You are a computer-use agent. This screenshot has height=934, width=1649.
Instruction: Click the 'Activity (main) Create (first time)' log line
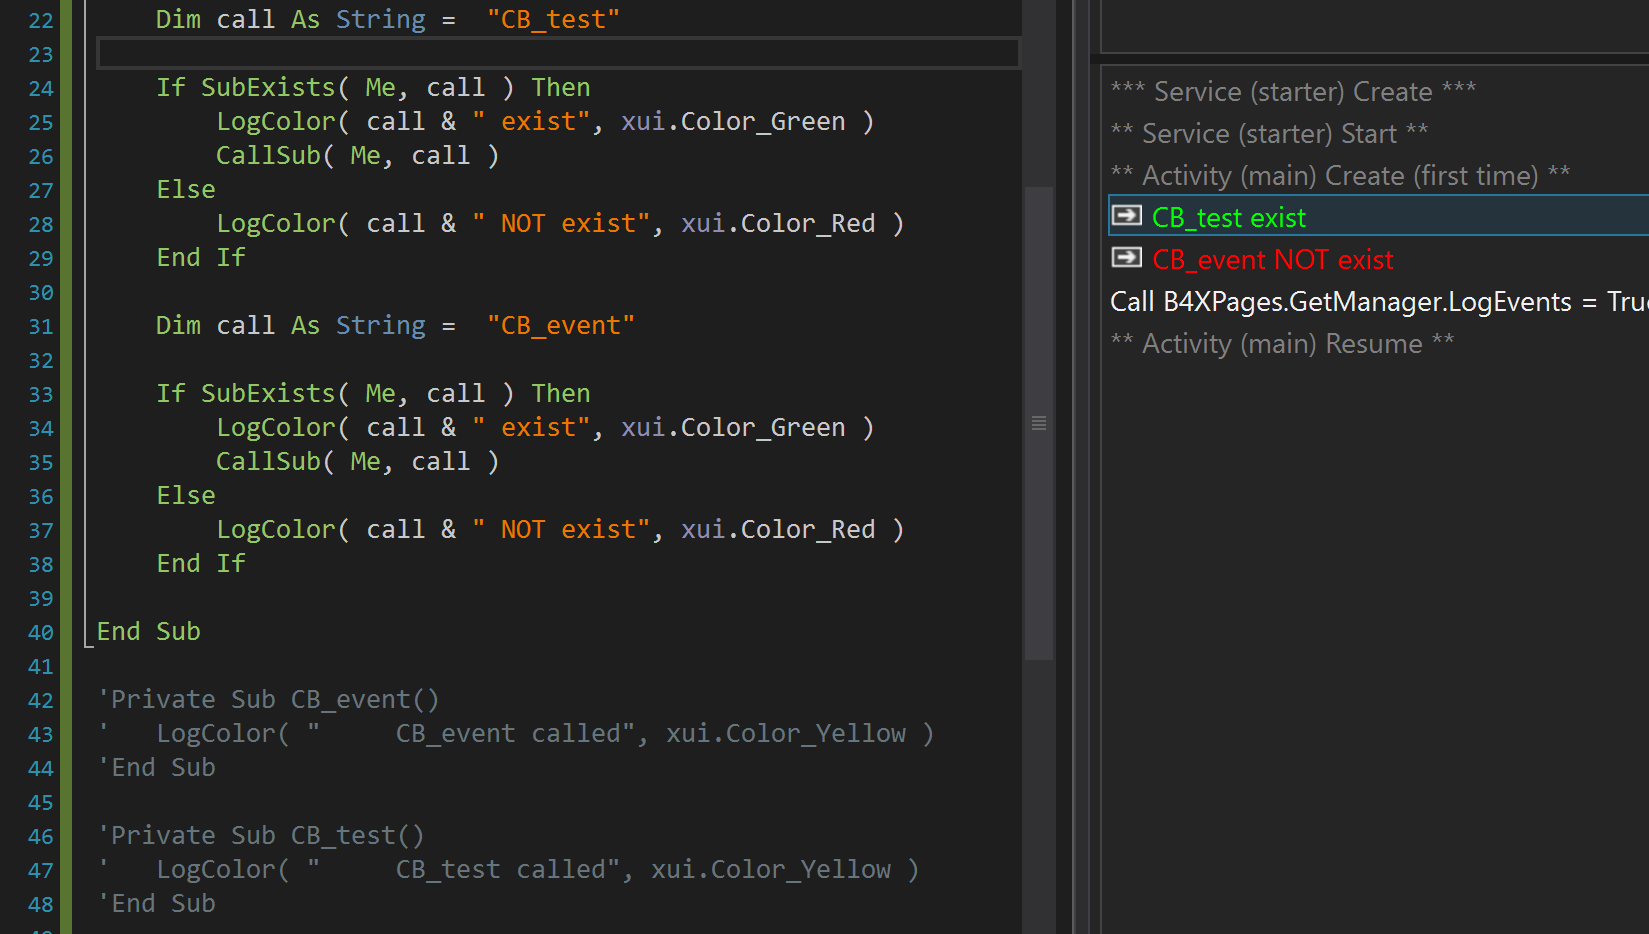[1340, 175]
